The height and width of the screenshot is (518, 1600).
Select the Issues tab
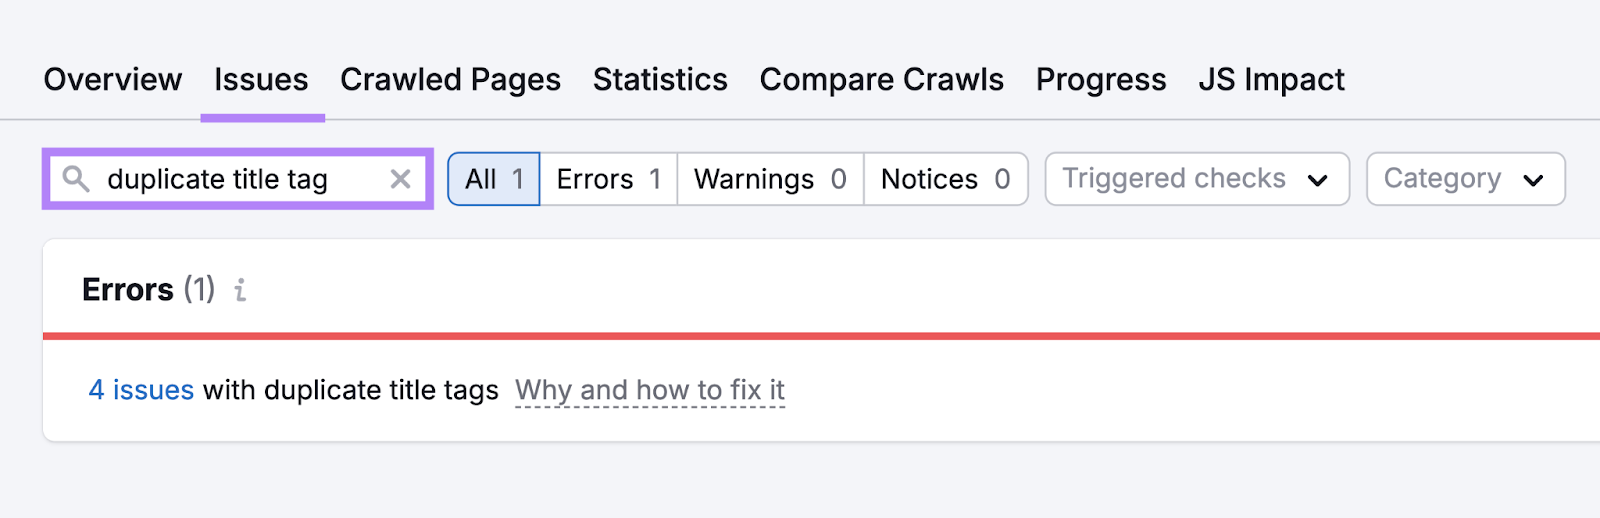tap(261, 80)
